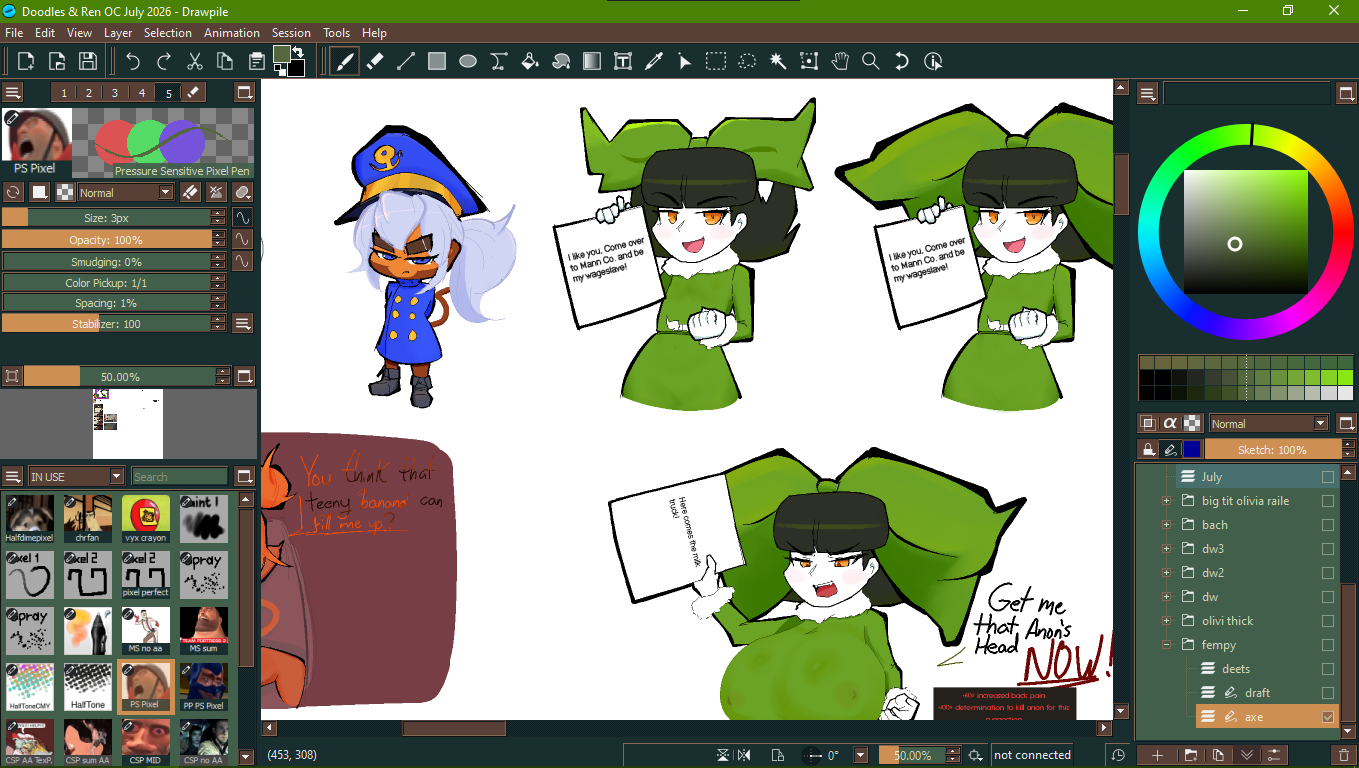The width and height of the screenshot is (1359, 768).
Task: Switch to brush slot 1
Action: pyautogui.click(x=64, y=93)
